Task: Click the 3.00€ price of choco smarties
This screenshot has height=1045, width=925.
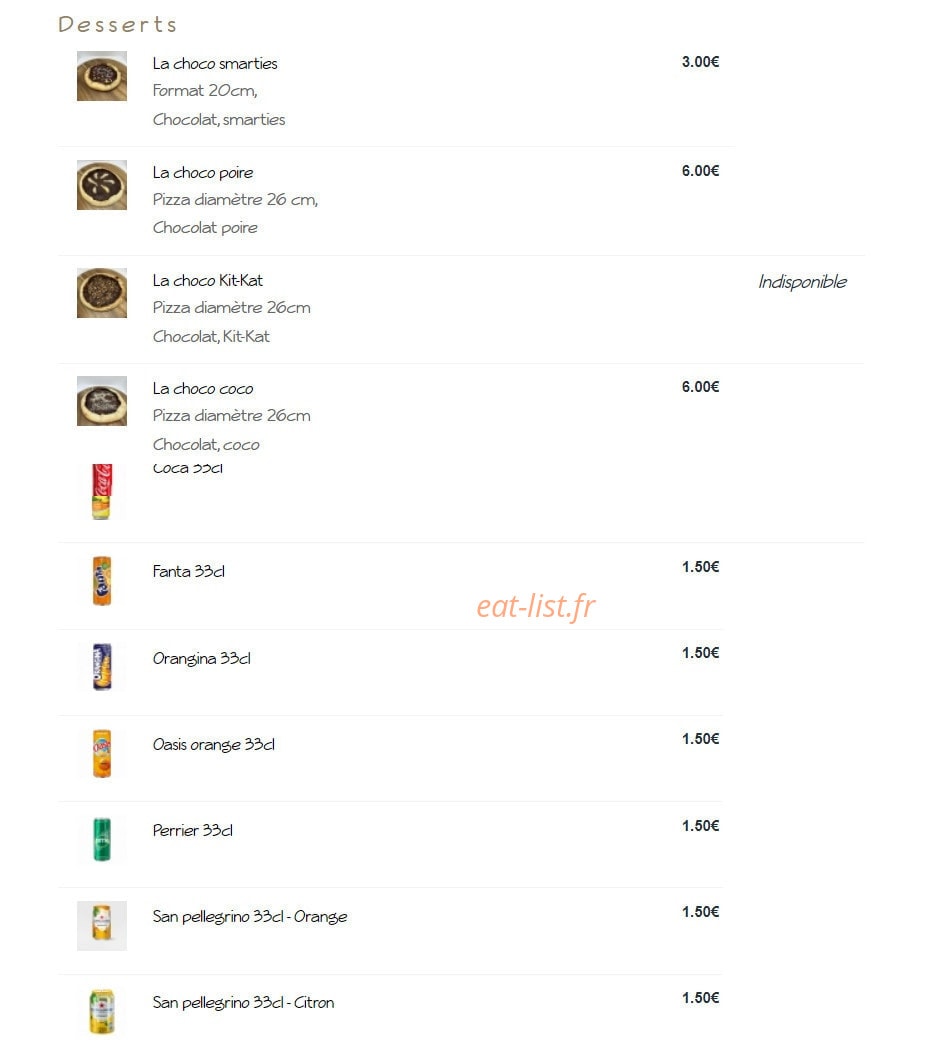Action: click(x=700, y=62)
